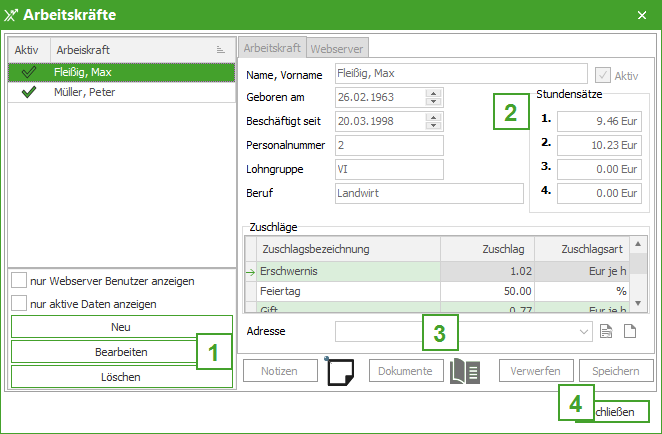Click the Beruf field containing Landwirt
The width and height of the screenshot is (662, 434).
[x=428, y=193]
